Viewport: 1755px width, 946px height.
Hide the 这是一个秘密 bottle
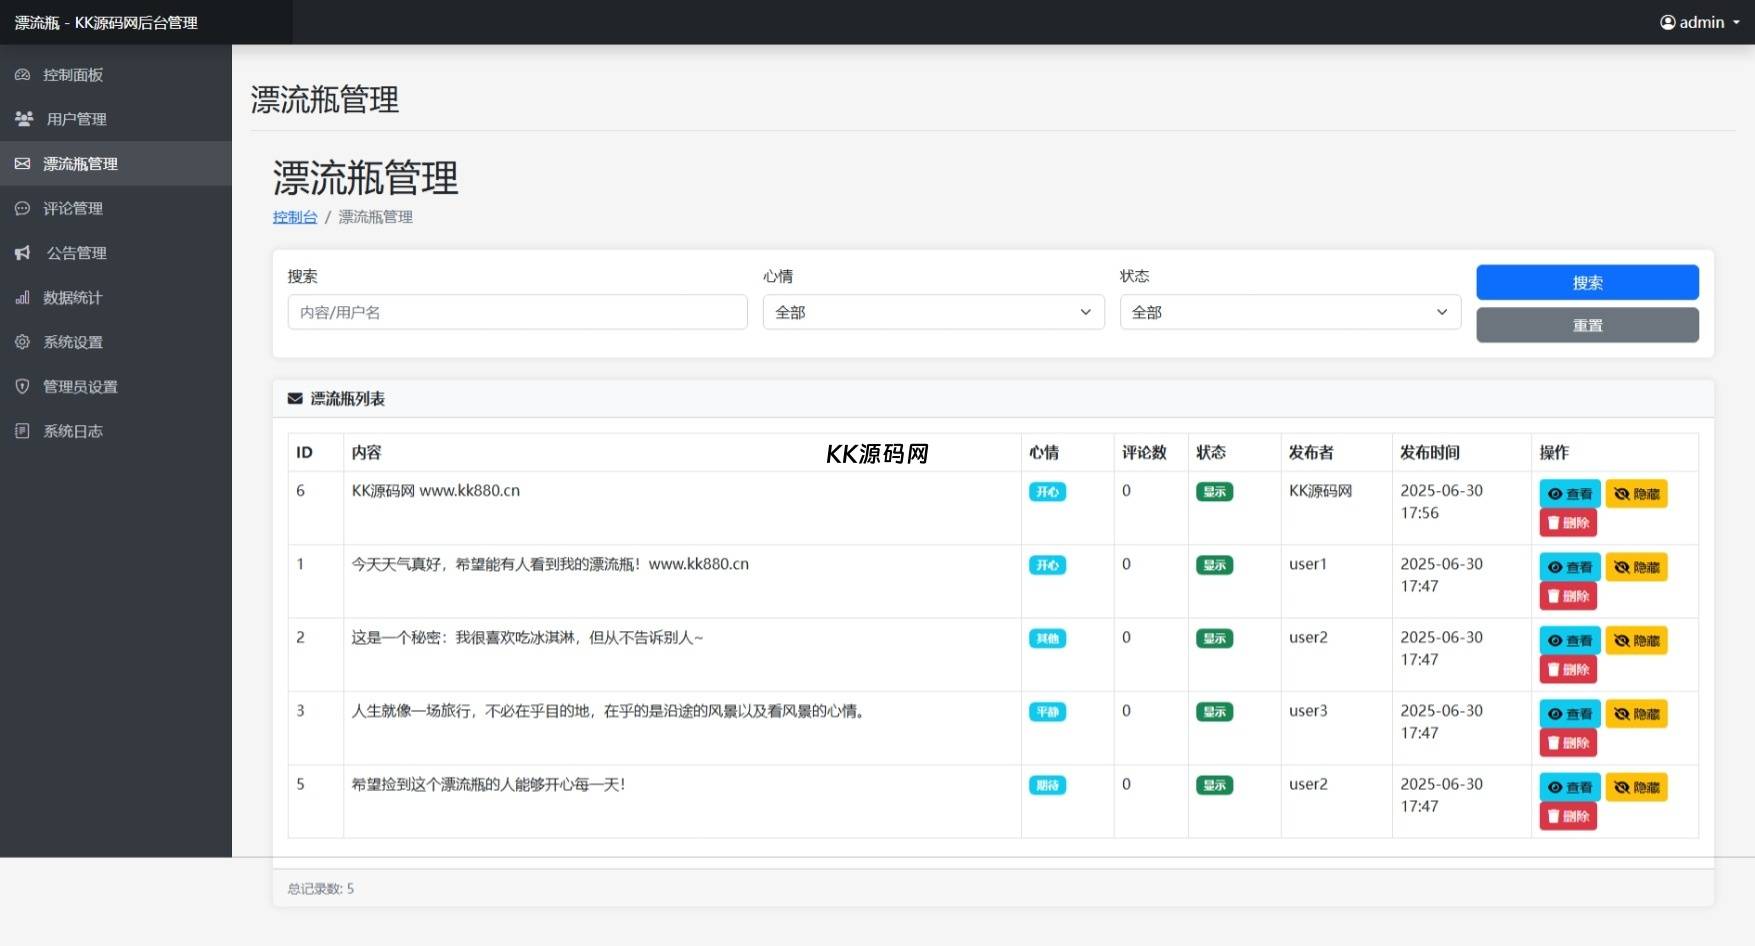click(x=1636, y=640)
